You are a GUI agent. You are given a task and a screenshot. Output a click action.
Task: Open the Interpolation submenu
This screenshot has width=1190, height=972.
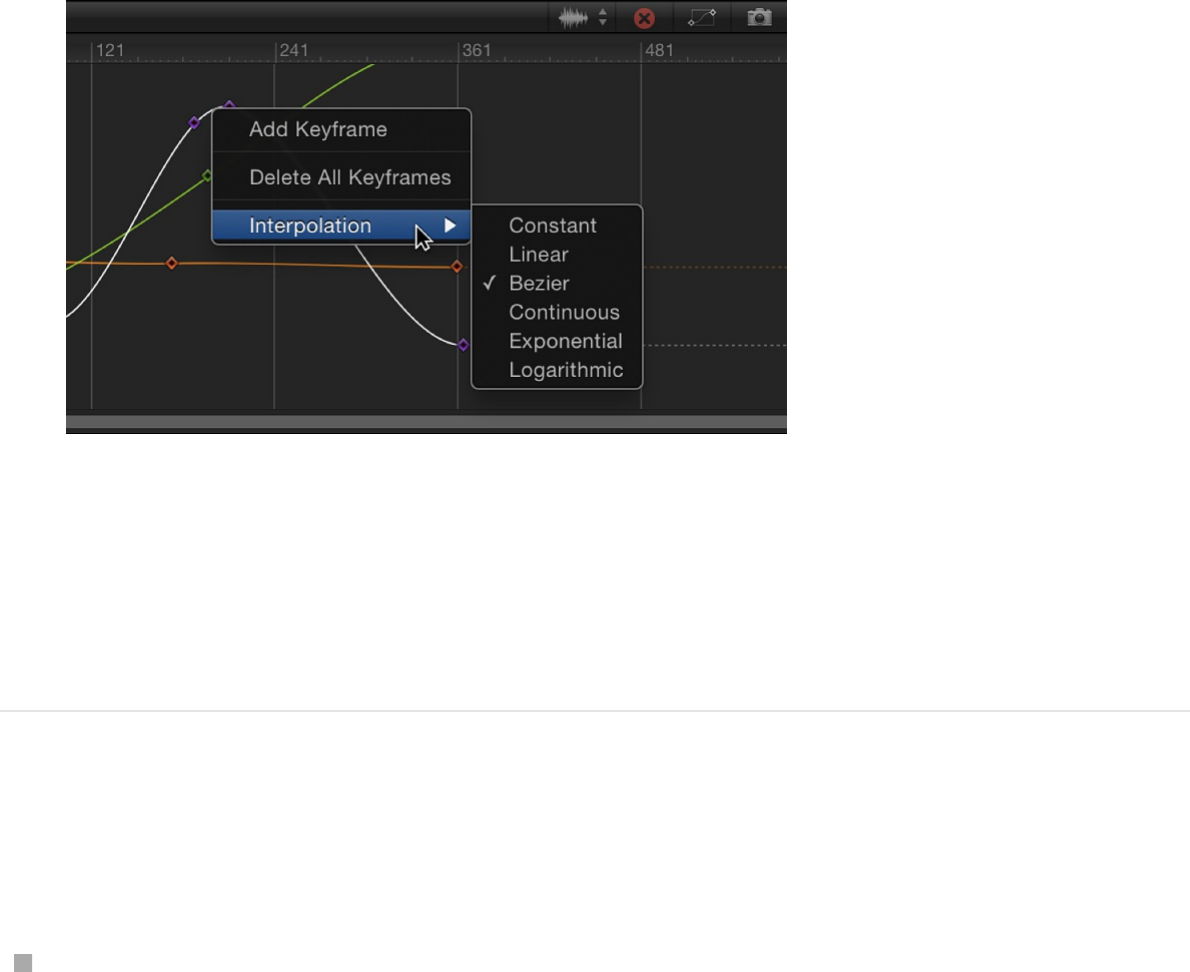tap(342, 225)
